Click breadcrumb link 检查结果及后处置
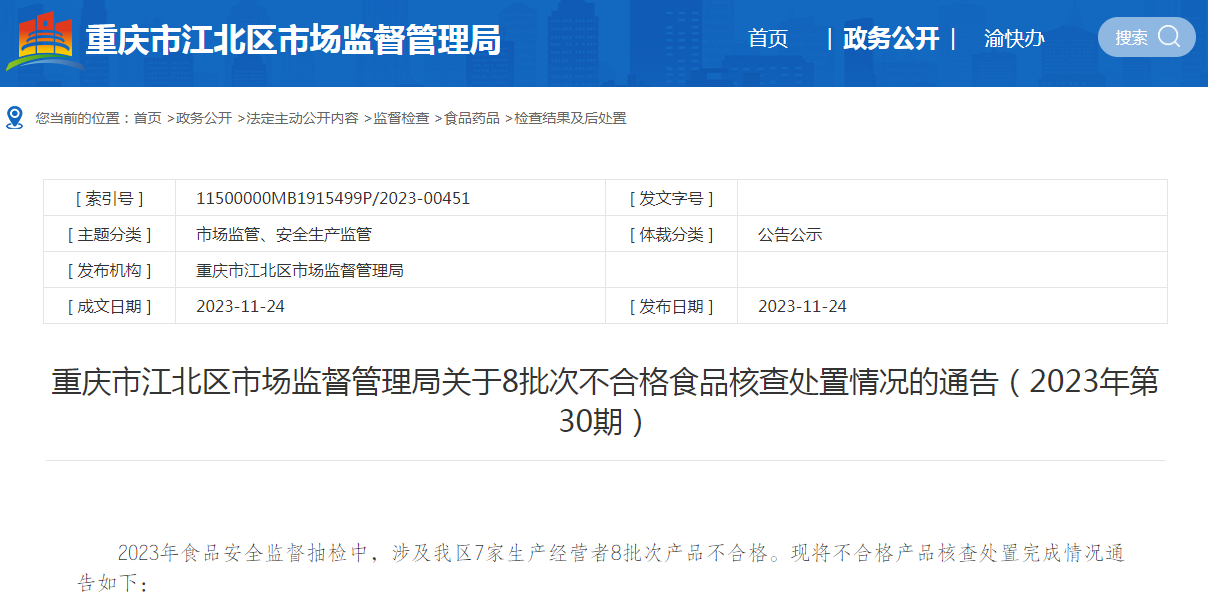The image size is (1208, 602). coord(570,118)
